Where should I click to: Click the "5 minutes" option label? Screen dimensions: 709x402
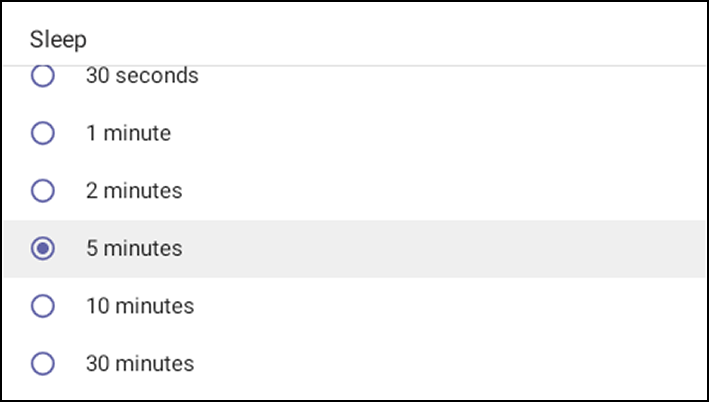[134, 248]
